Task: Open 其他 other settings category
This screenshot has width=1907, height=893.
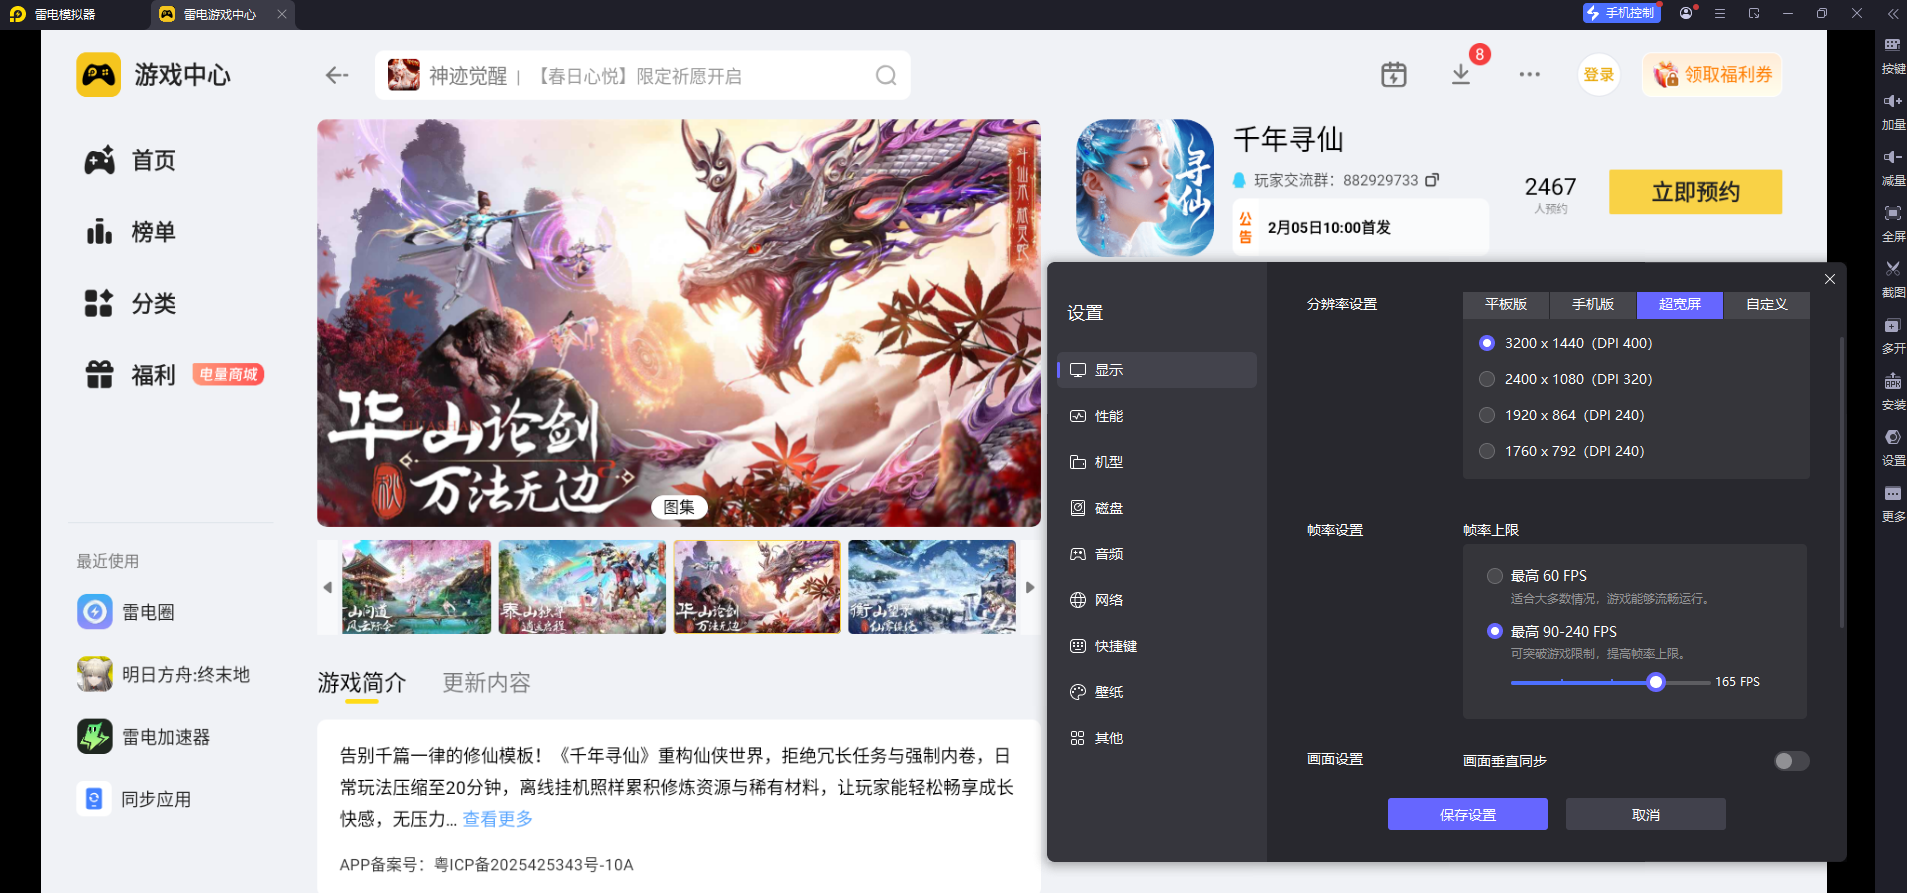Action: [1157, 738]
